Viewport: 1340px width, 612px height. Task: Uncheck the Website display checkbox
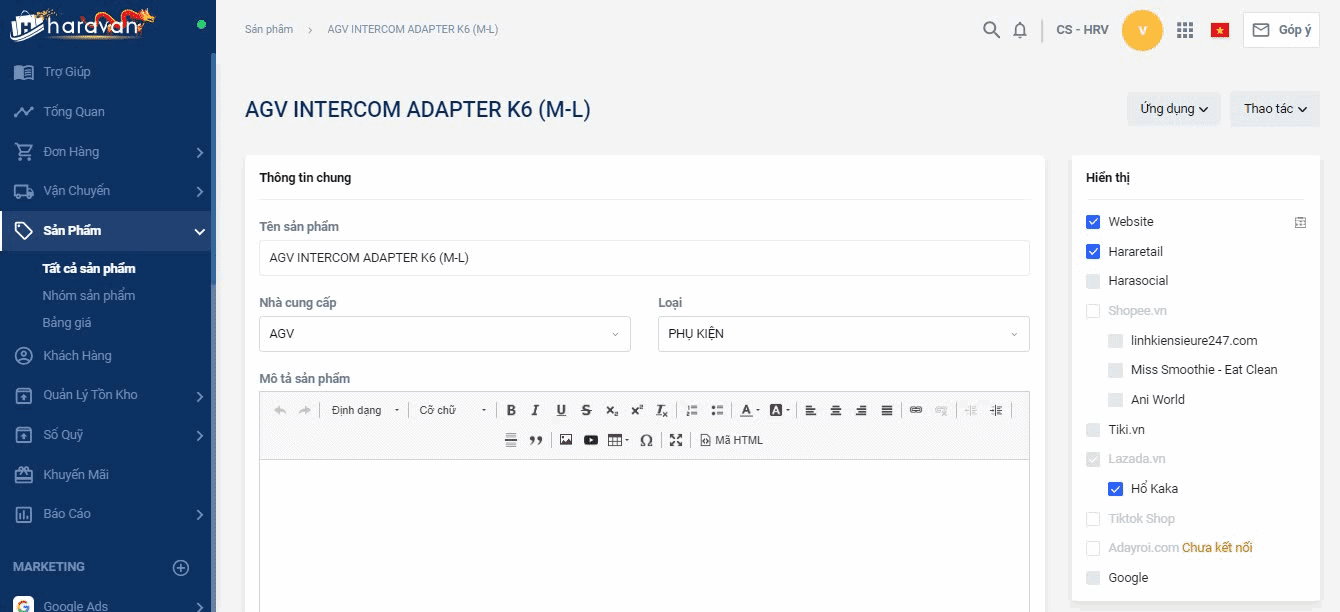point(1093,222)
